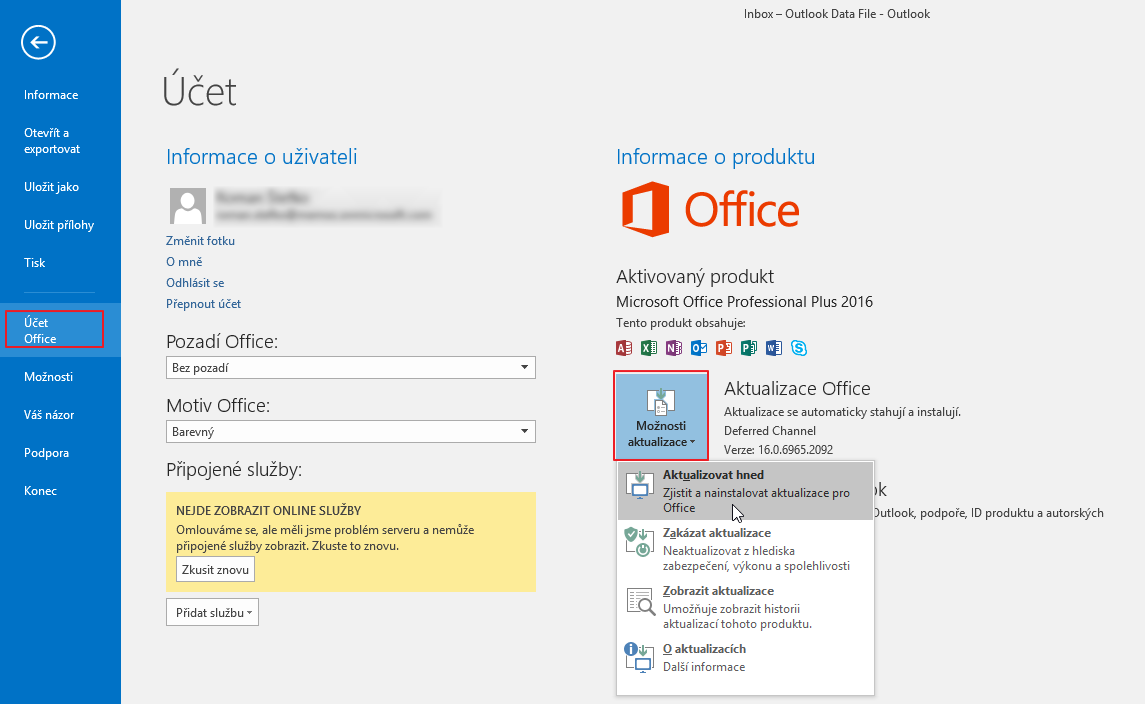This screenshot has width=1145, height=704.
Task: Click the user profile photo placeholder
Action: tap(188, 206)
